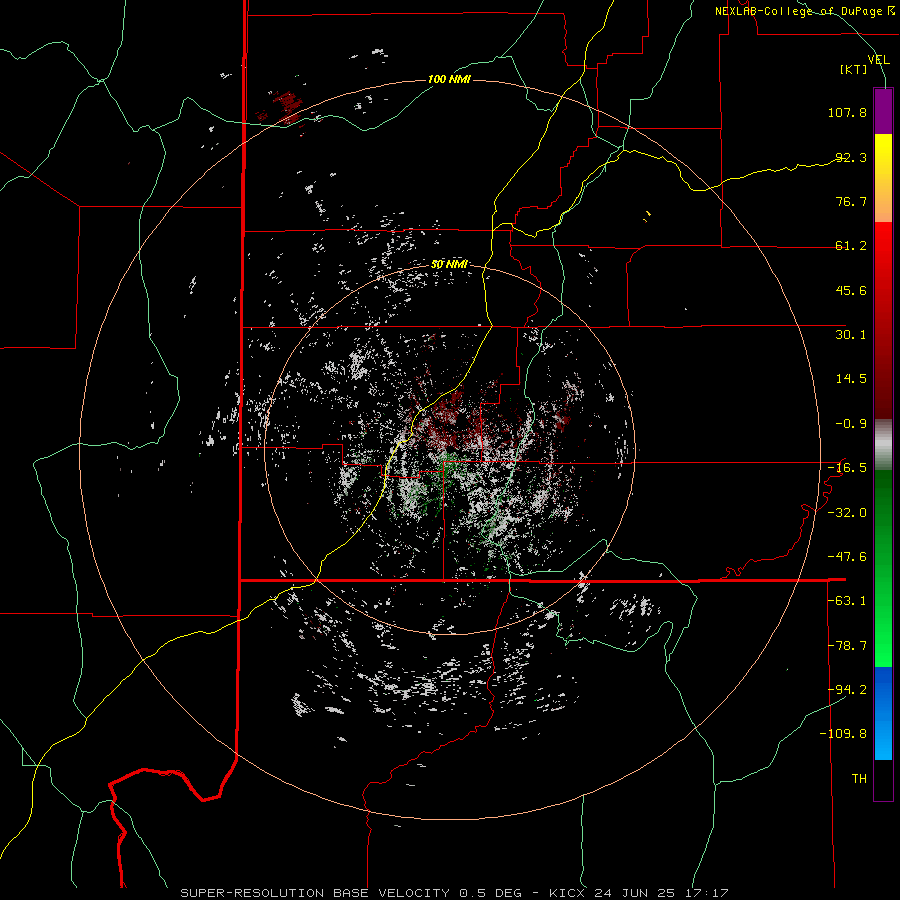Select the 30.1 velocity scale value

[851, 335]
